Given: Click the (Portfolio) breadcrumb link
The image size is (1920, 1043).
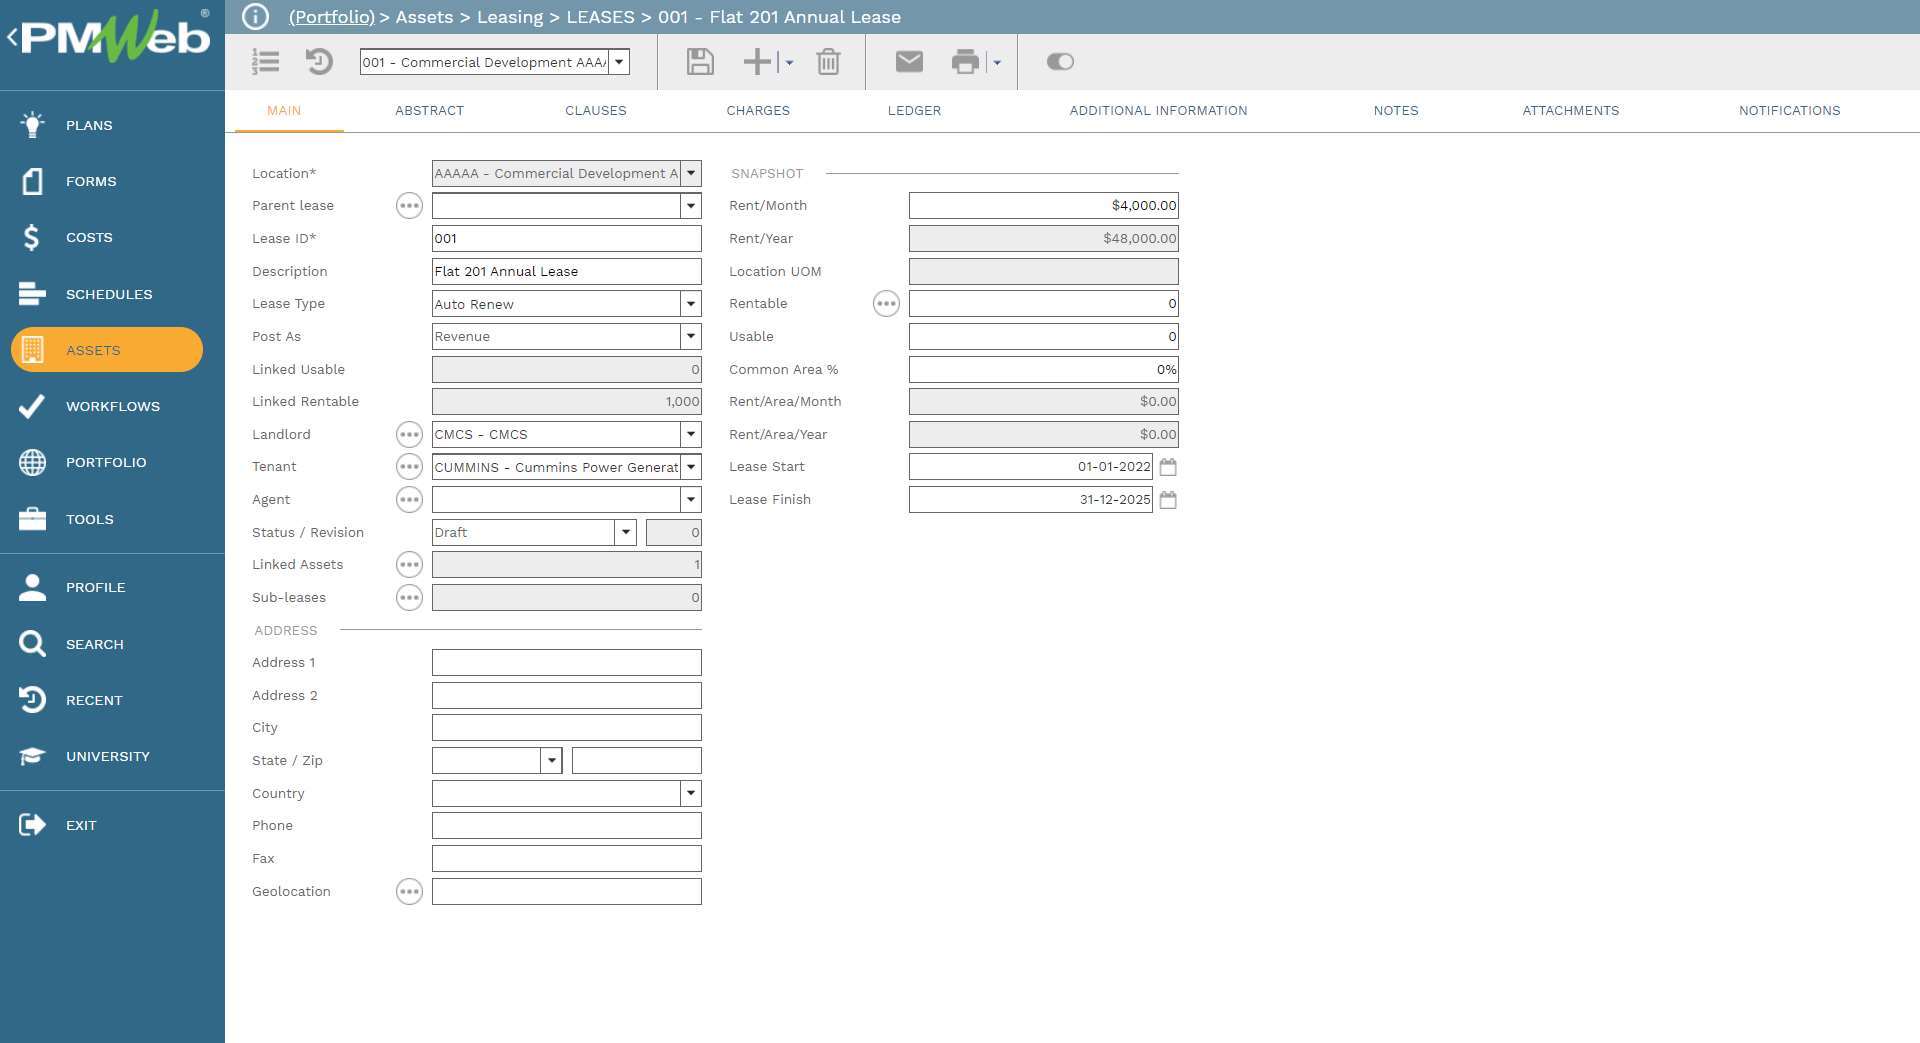Looking at the screenshot, I should [331, 17].
